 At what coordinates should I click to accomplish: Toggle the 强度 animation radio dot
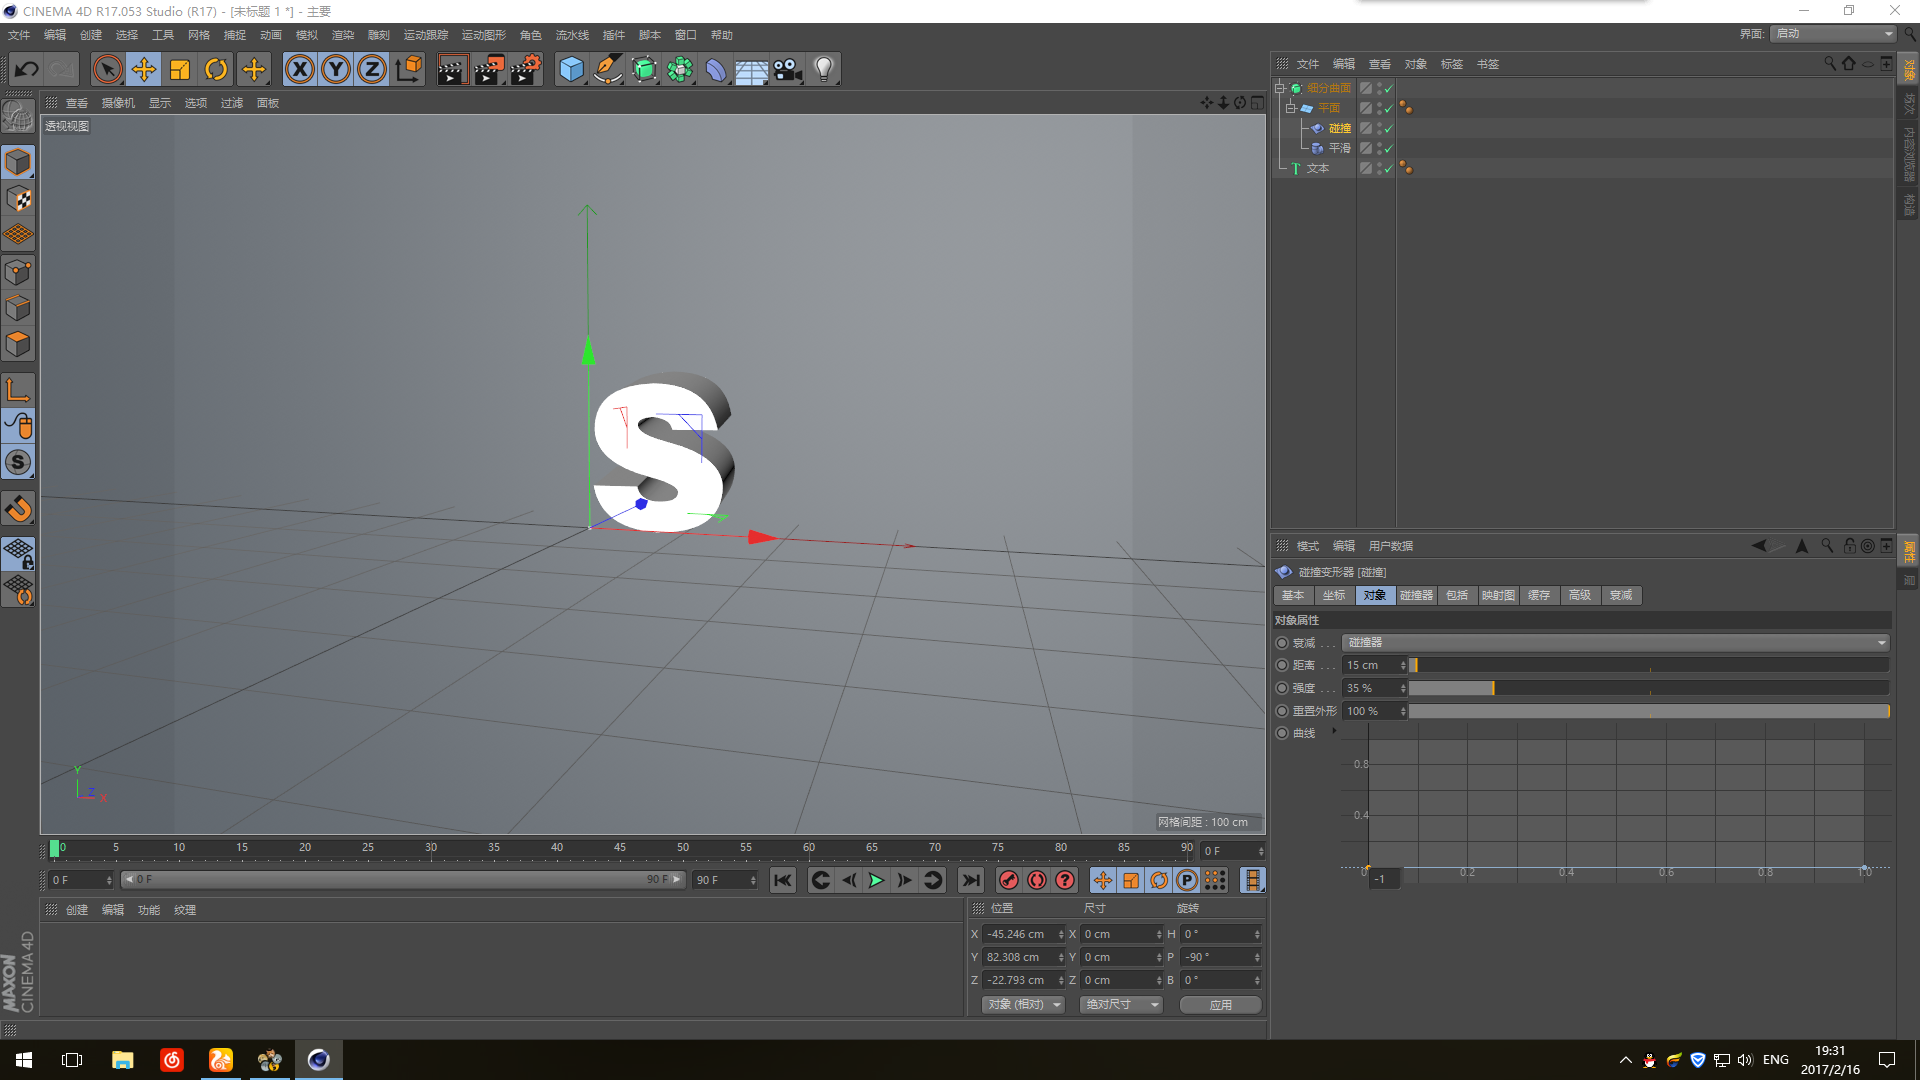[1282, 688]
